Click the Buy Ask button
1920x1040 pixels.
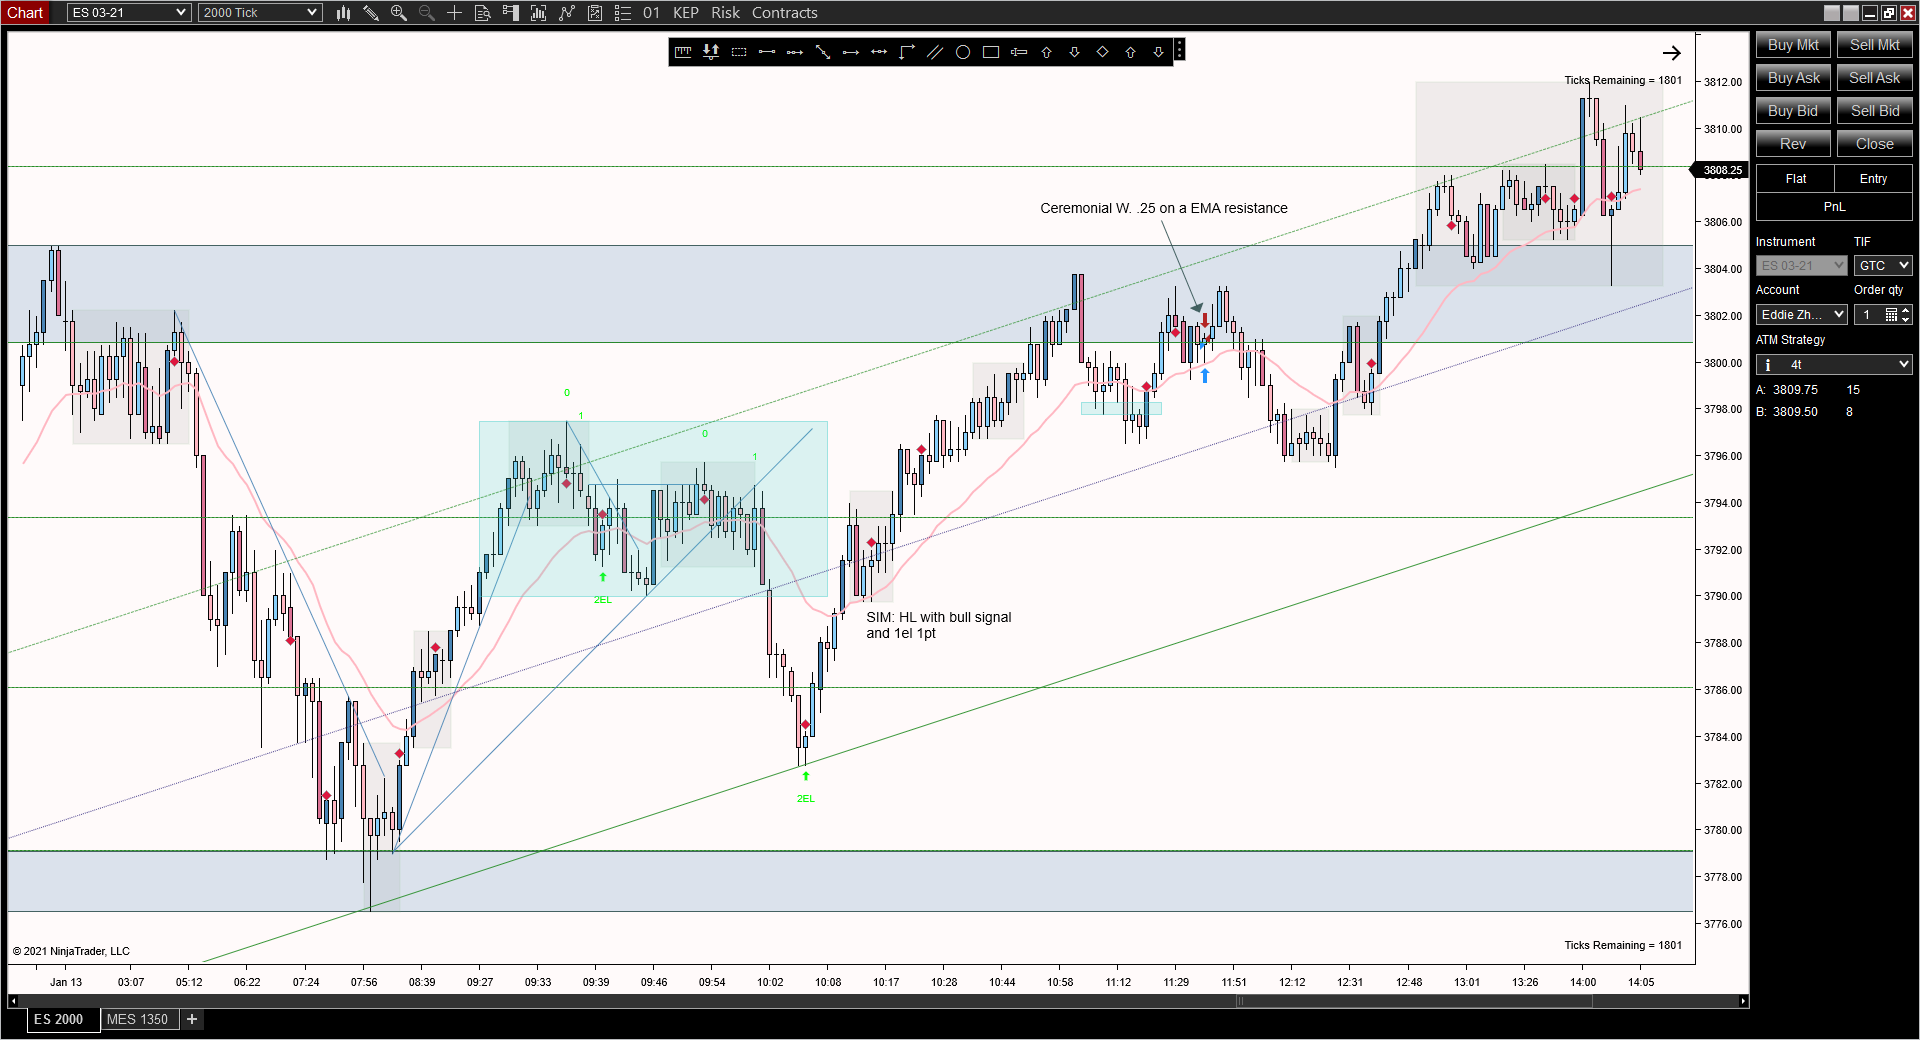(1793, 78)
